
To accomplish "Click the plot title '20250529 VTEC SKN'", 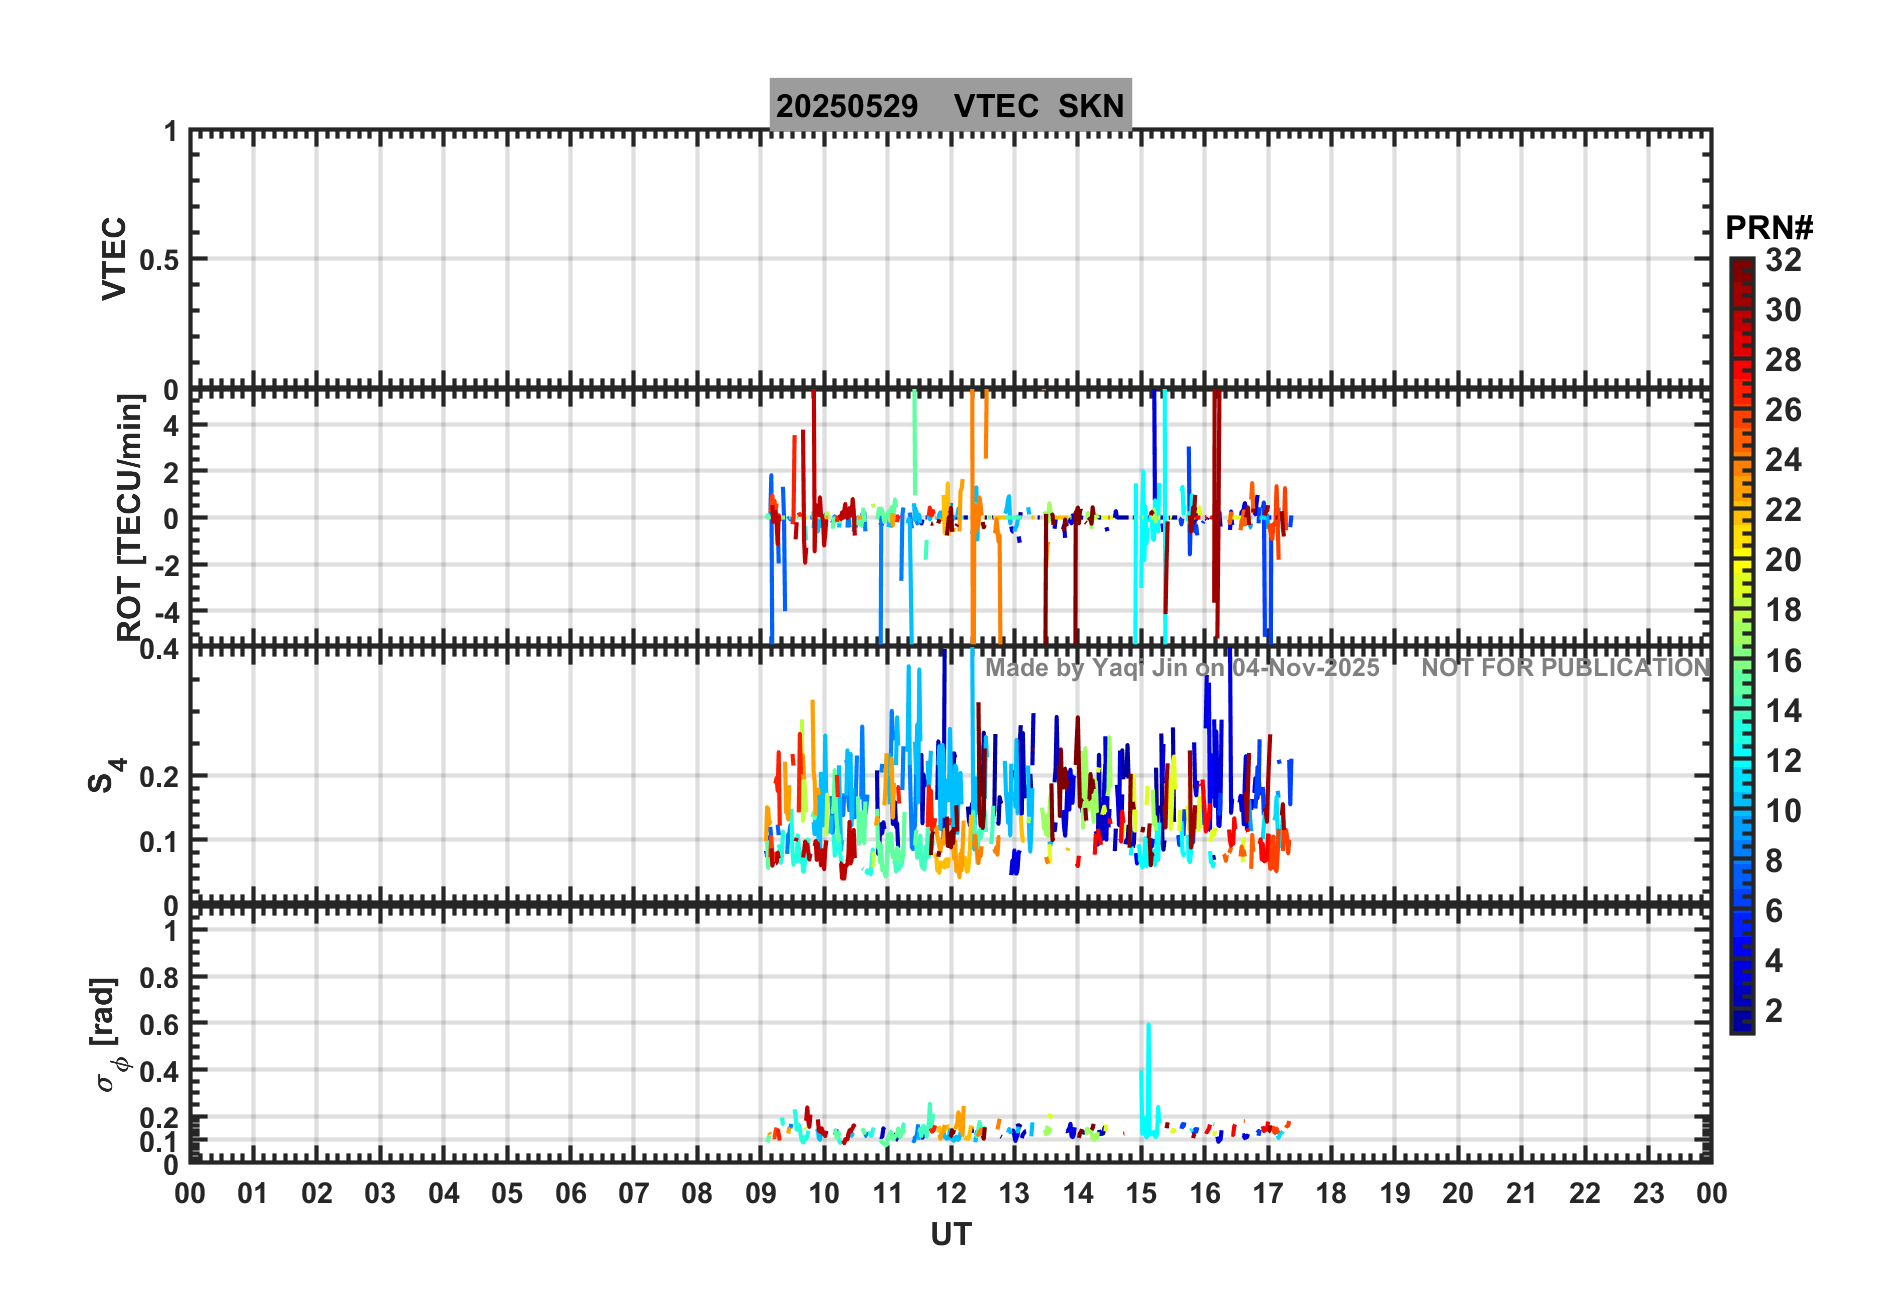I will click(950, 105).
